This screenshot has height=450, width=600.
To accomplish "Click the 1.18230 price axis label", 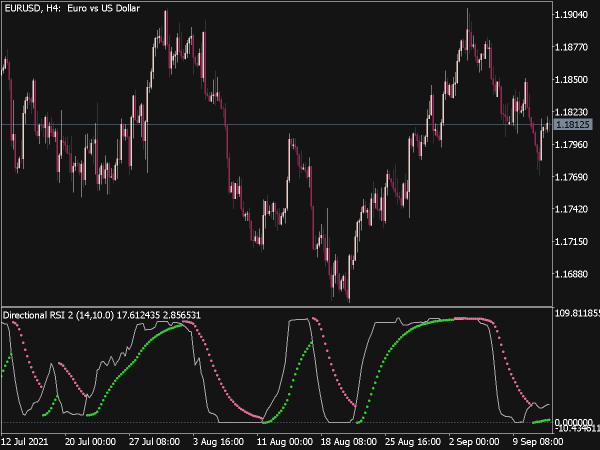I will 571,112.
